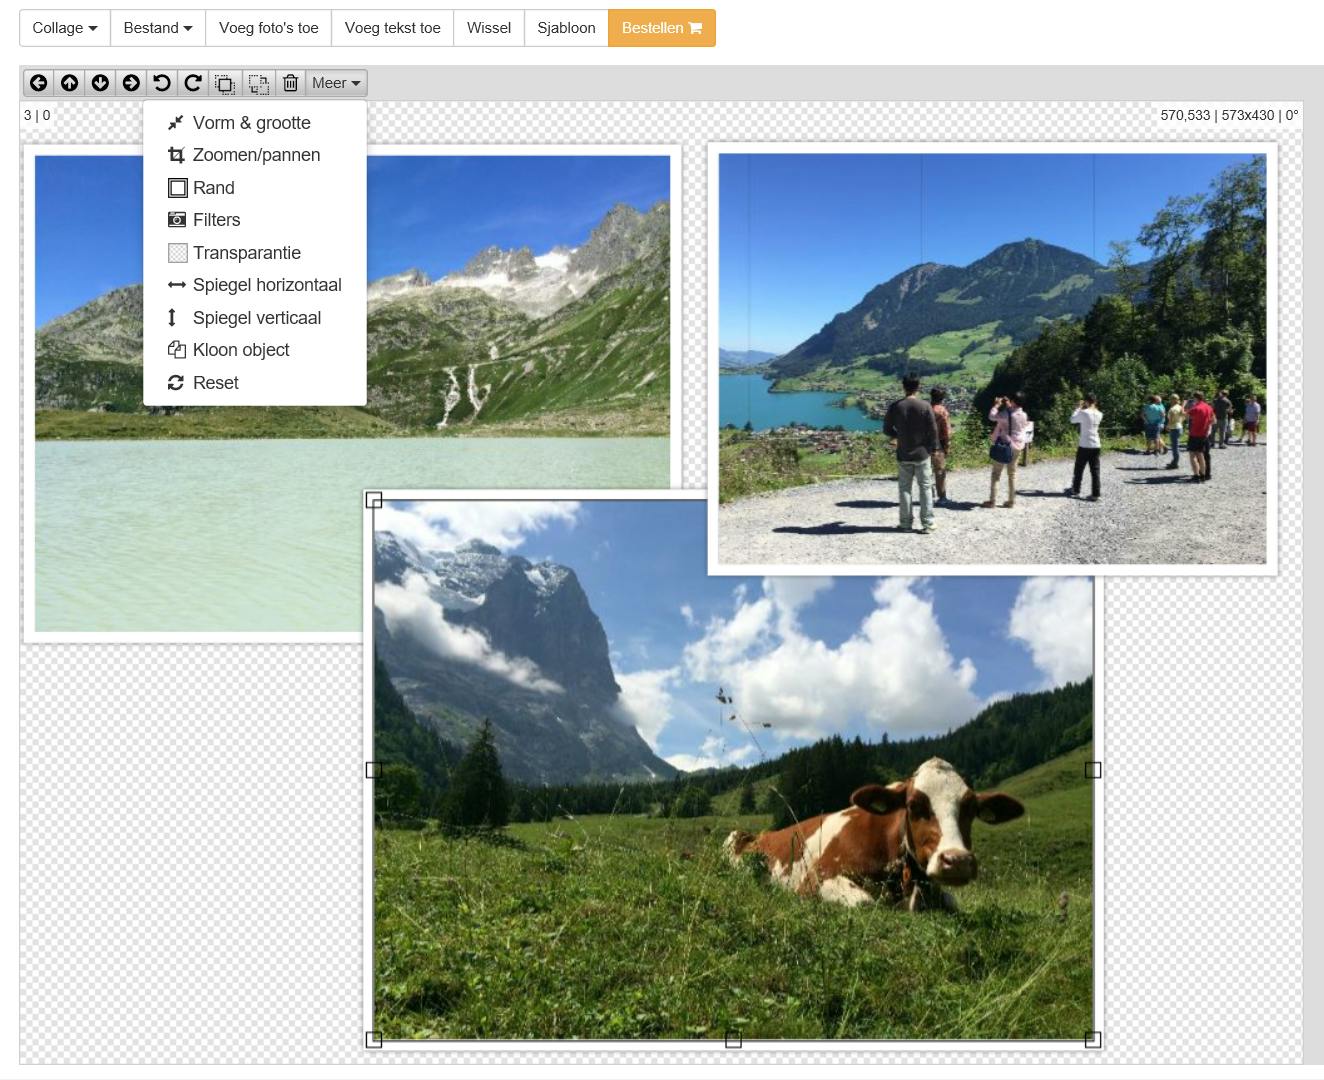Click the Voeg foto's toe button
Screen dimensions: 1324x1080
[268, 28]
